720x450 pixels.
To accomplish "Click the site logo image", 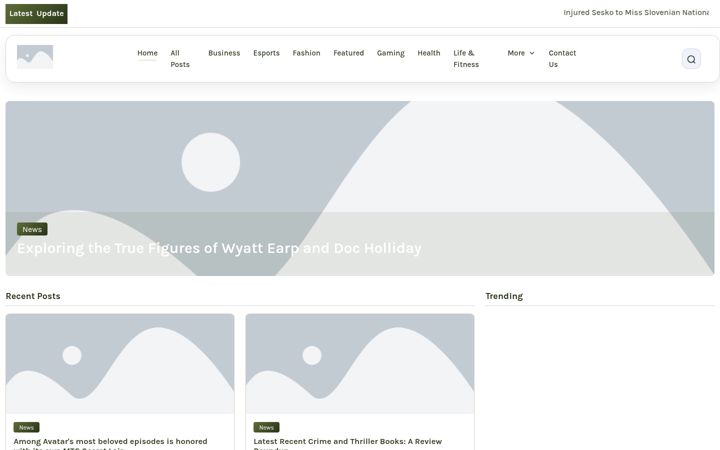I will coord(35,57).
